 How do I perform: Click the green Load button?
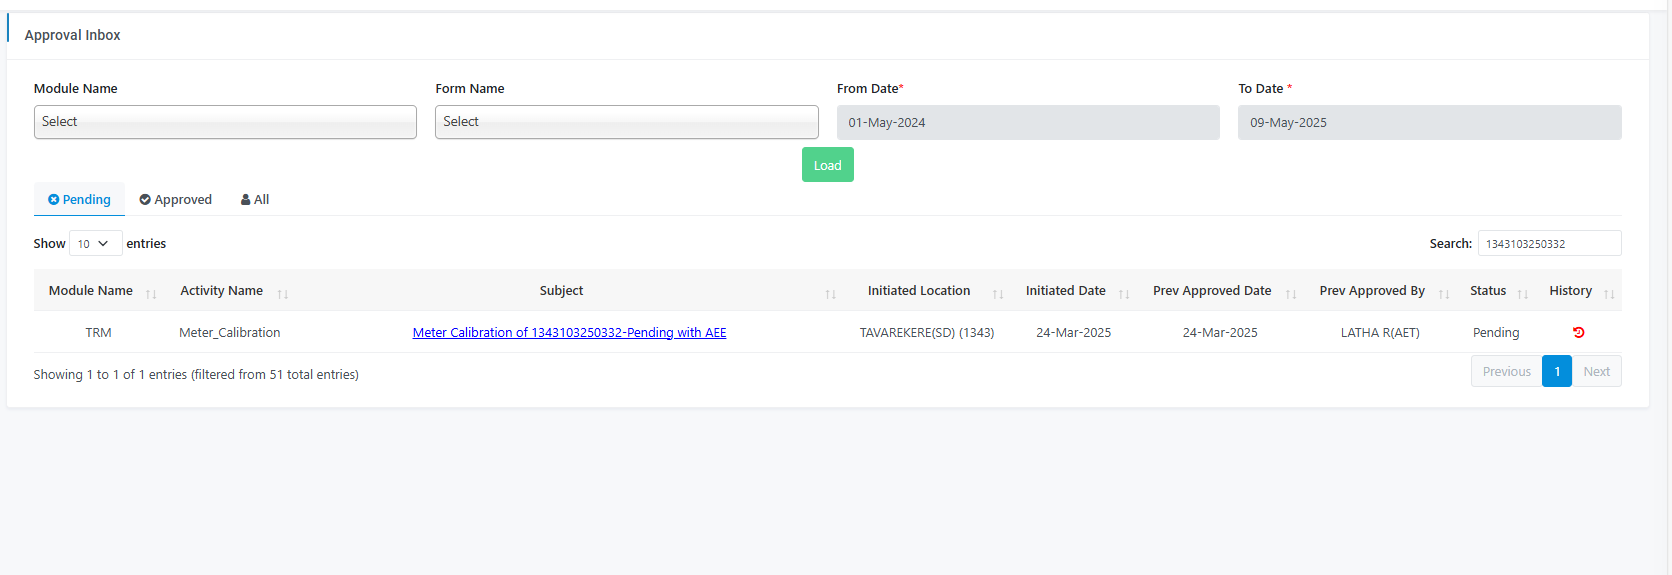coord(828,165)
